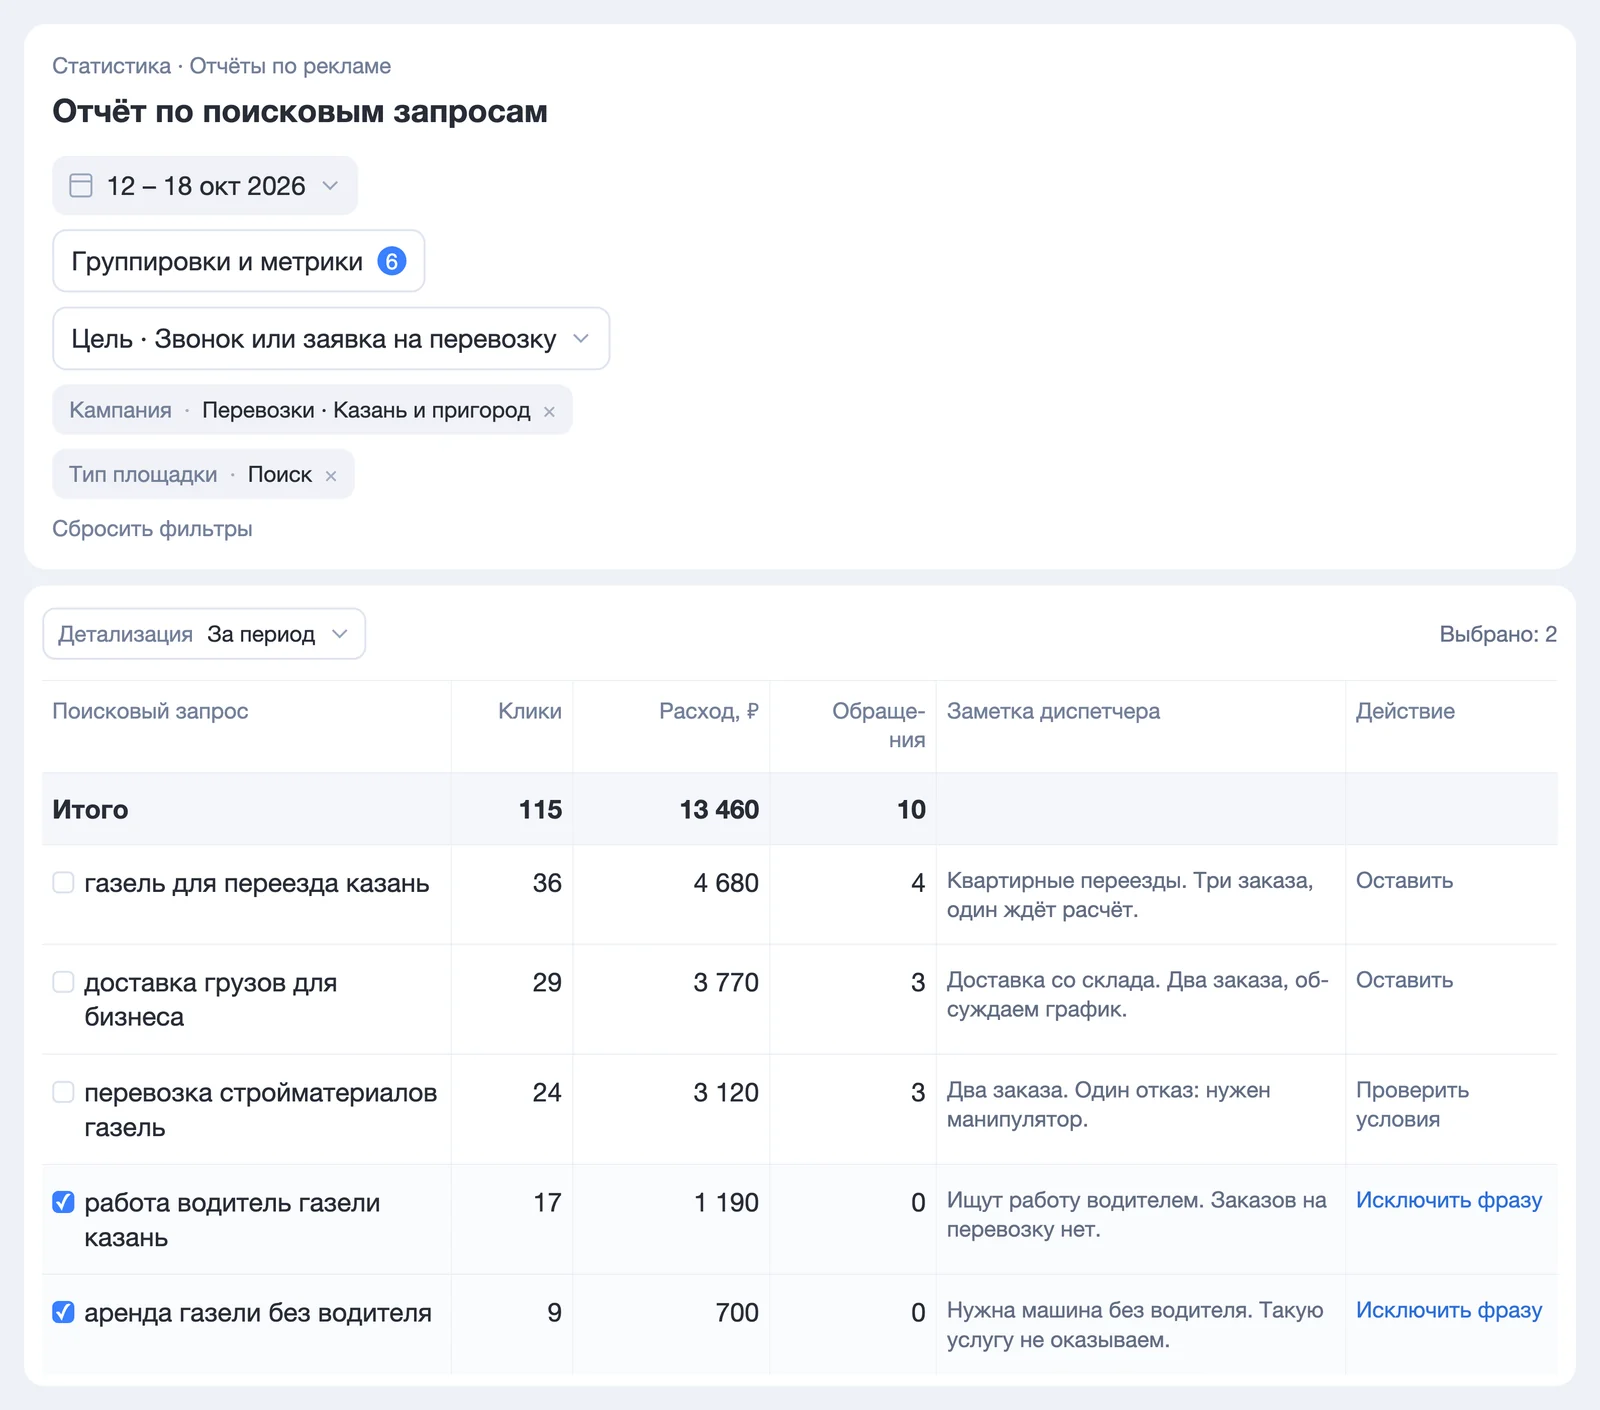
Task: Exclude phrase for 'аренда газели без водителя' row
Action: 1449,1310
